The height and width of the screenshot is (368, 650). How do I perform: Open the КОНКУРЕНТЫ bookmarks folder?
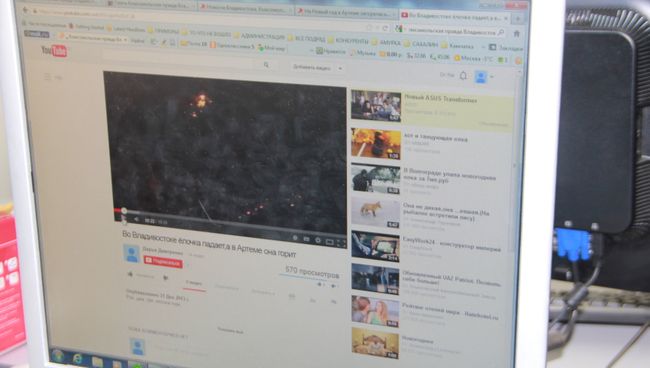tap(348, 41)
